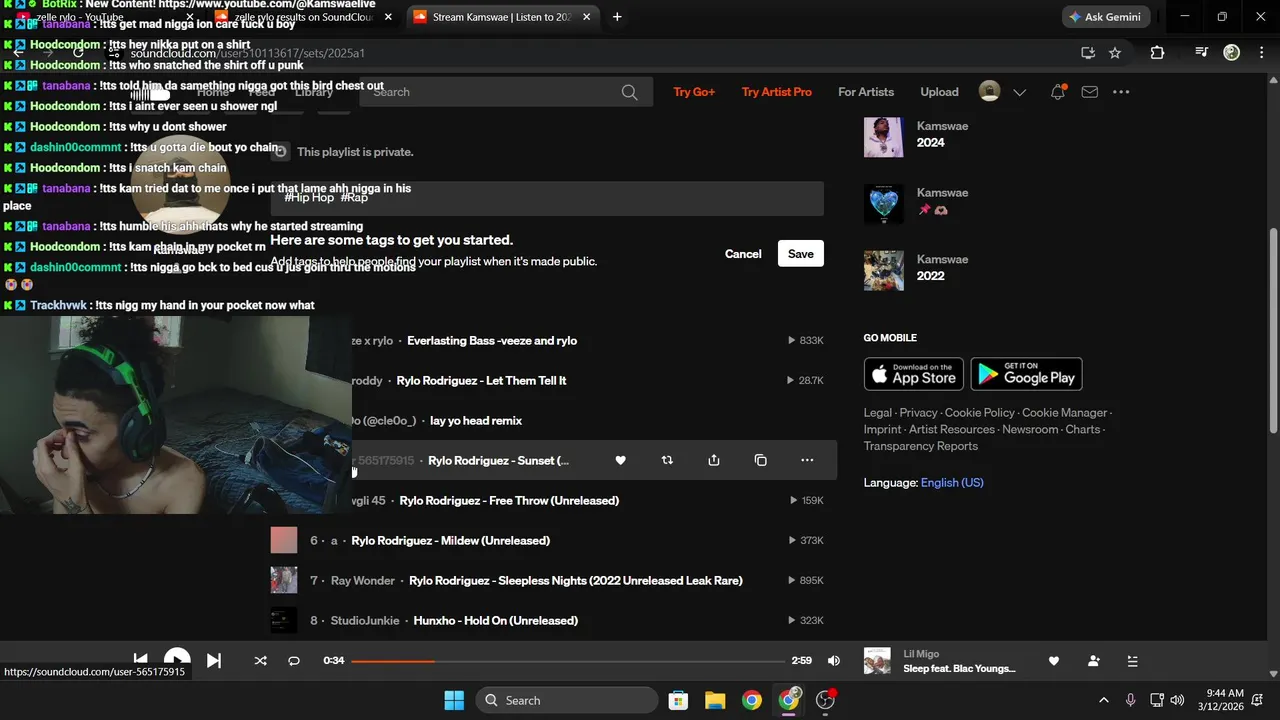Image resolution: width=1280 pixels, height=720 pixels.
Task: Mute the player volume
Action: point(834,660)
